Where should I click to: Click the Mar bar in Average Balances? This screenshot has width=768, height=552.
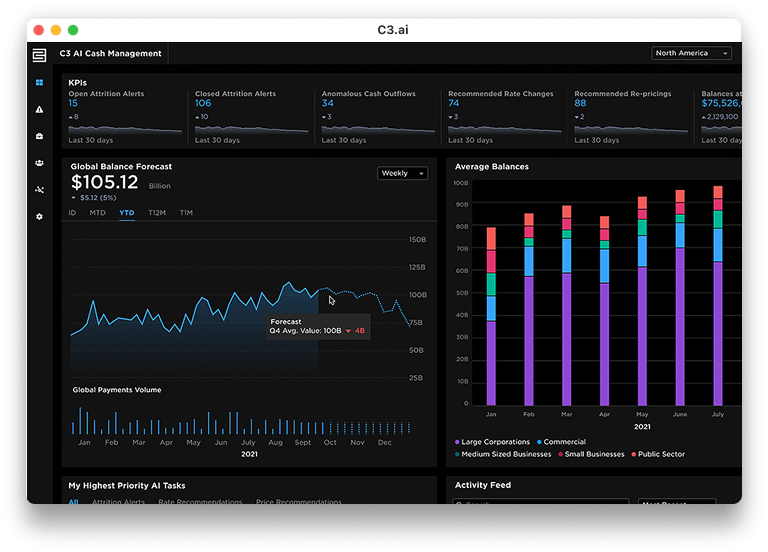tap(566, 306)
